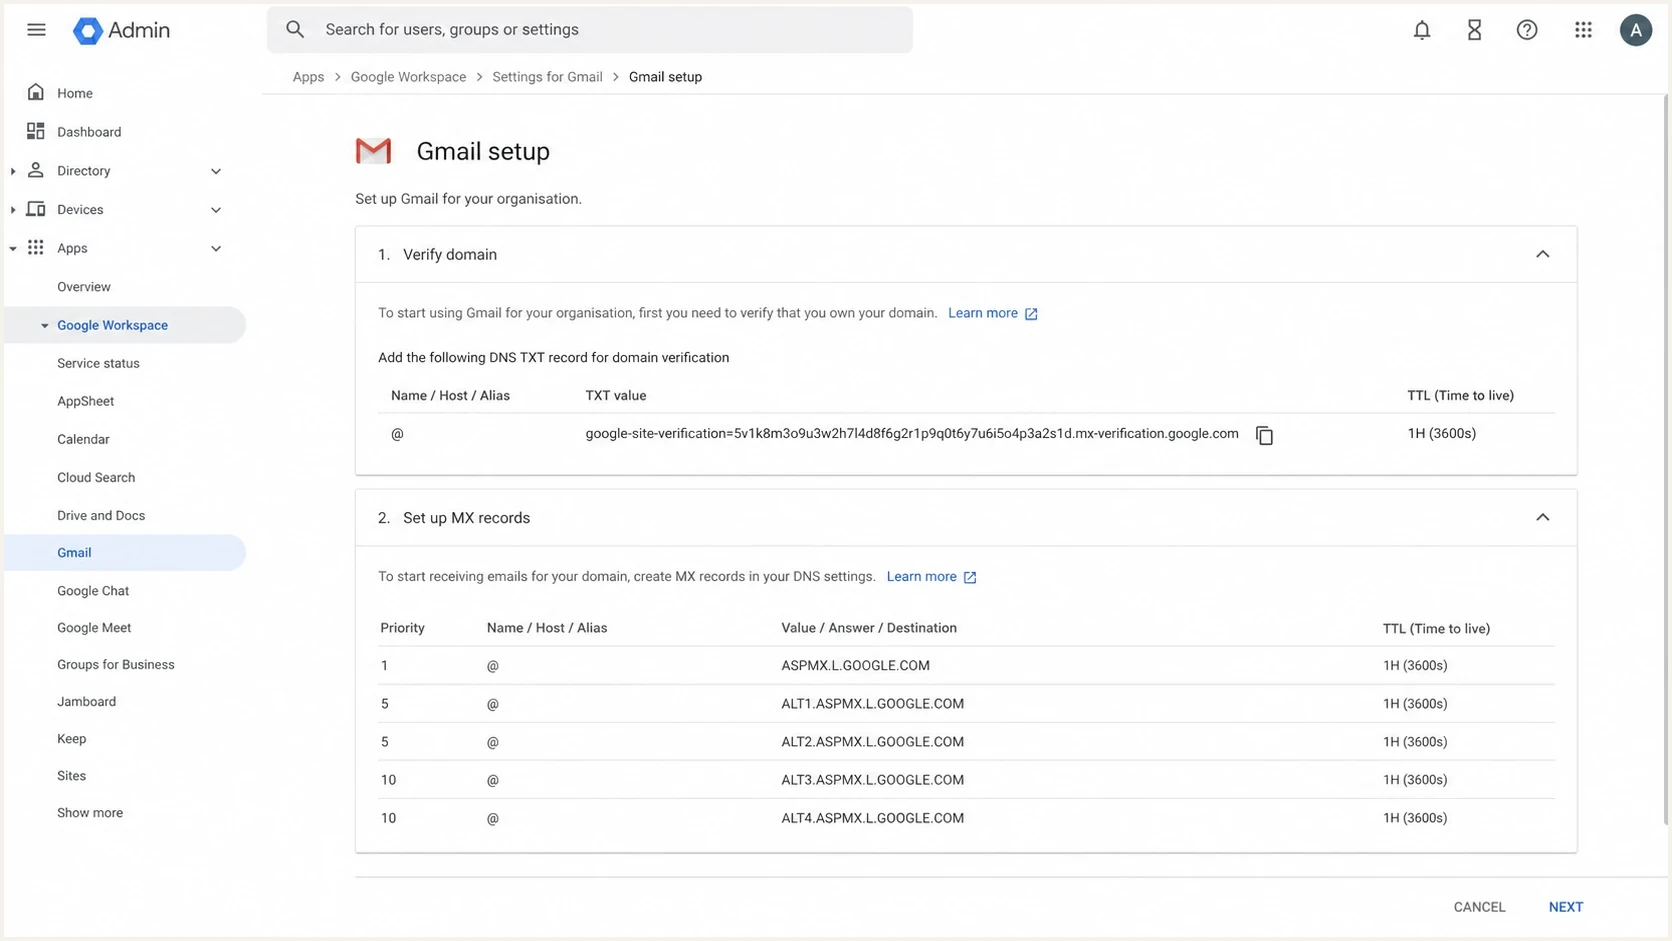Open AppSheet settings

(85, 401)
